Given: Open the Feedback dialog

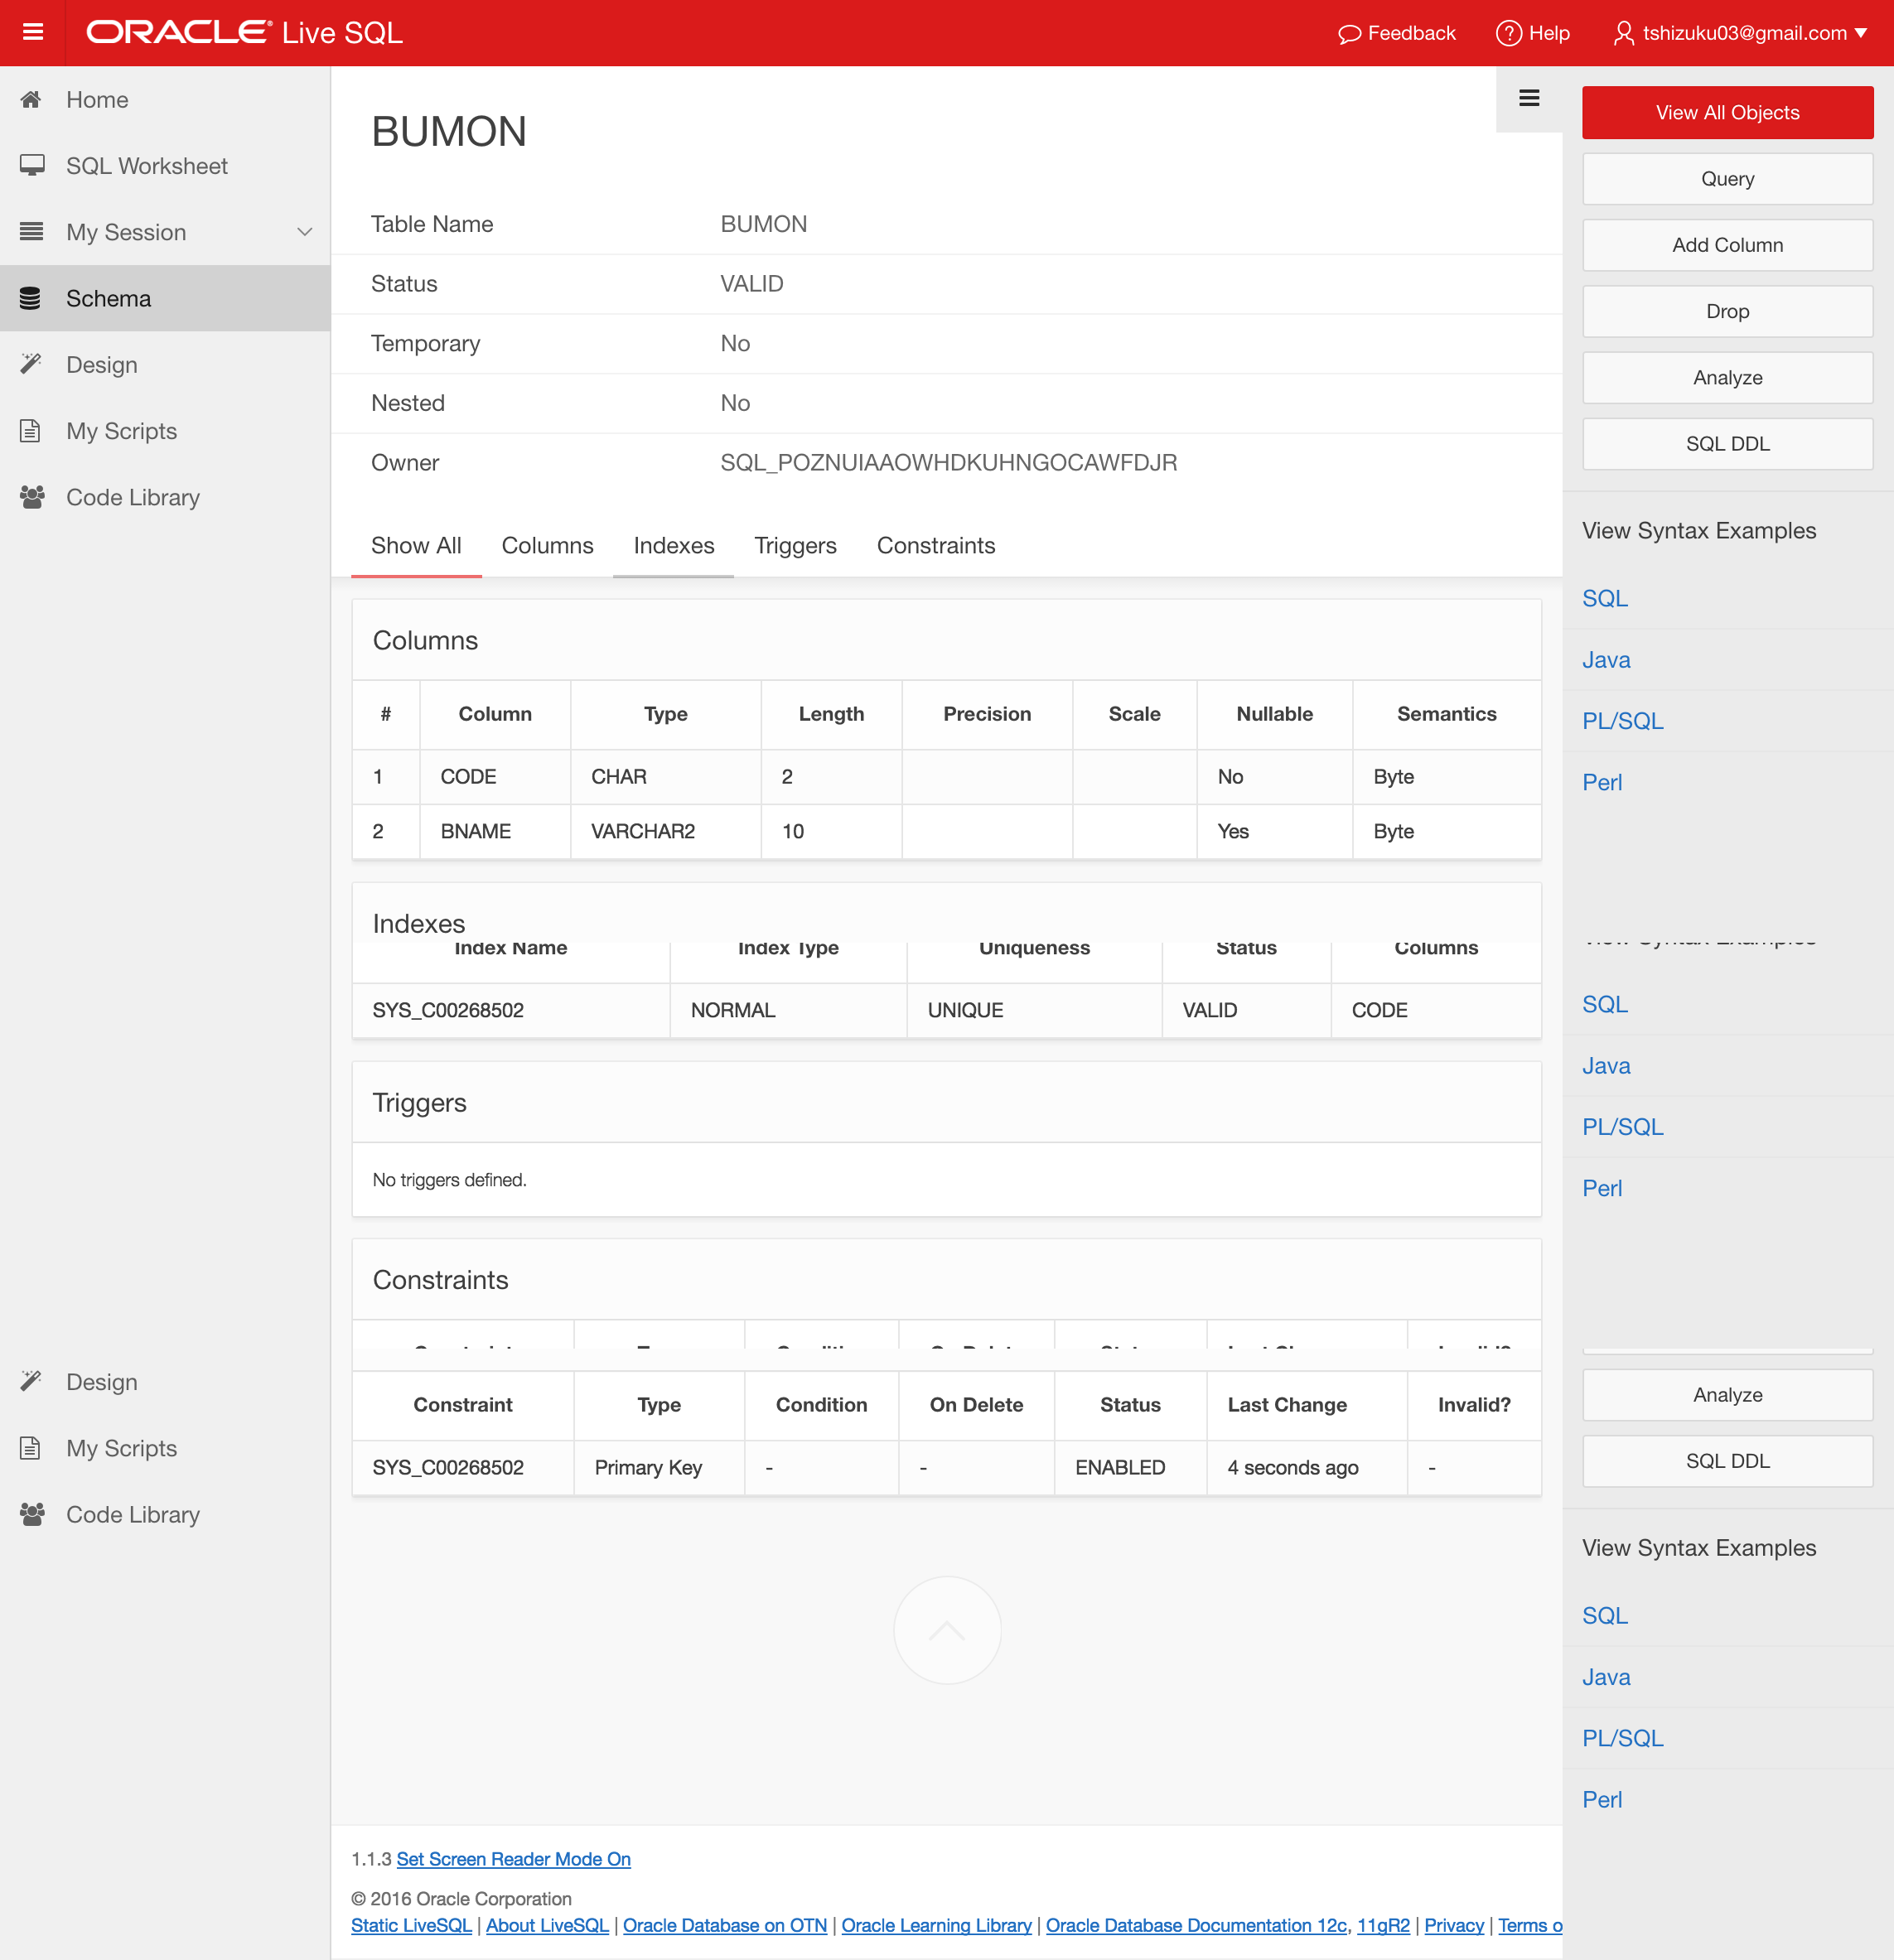Looking at the screenshot, I should click(x=1397, y=33).
